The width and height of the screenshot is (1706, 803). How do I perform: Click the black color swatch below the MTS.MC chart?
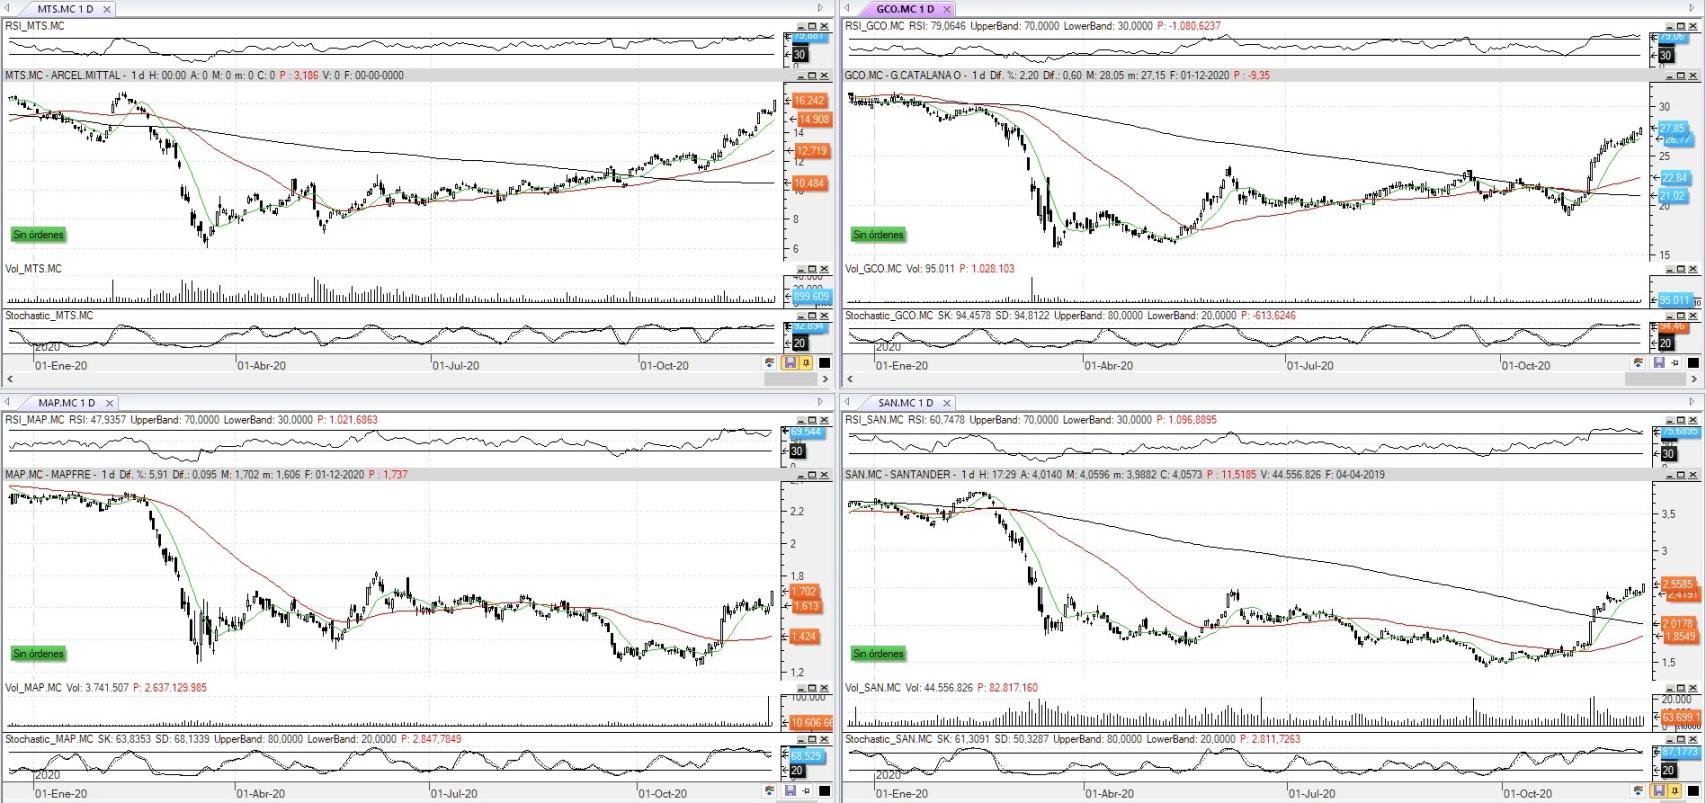(824, 363)
